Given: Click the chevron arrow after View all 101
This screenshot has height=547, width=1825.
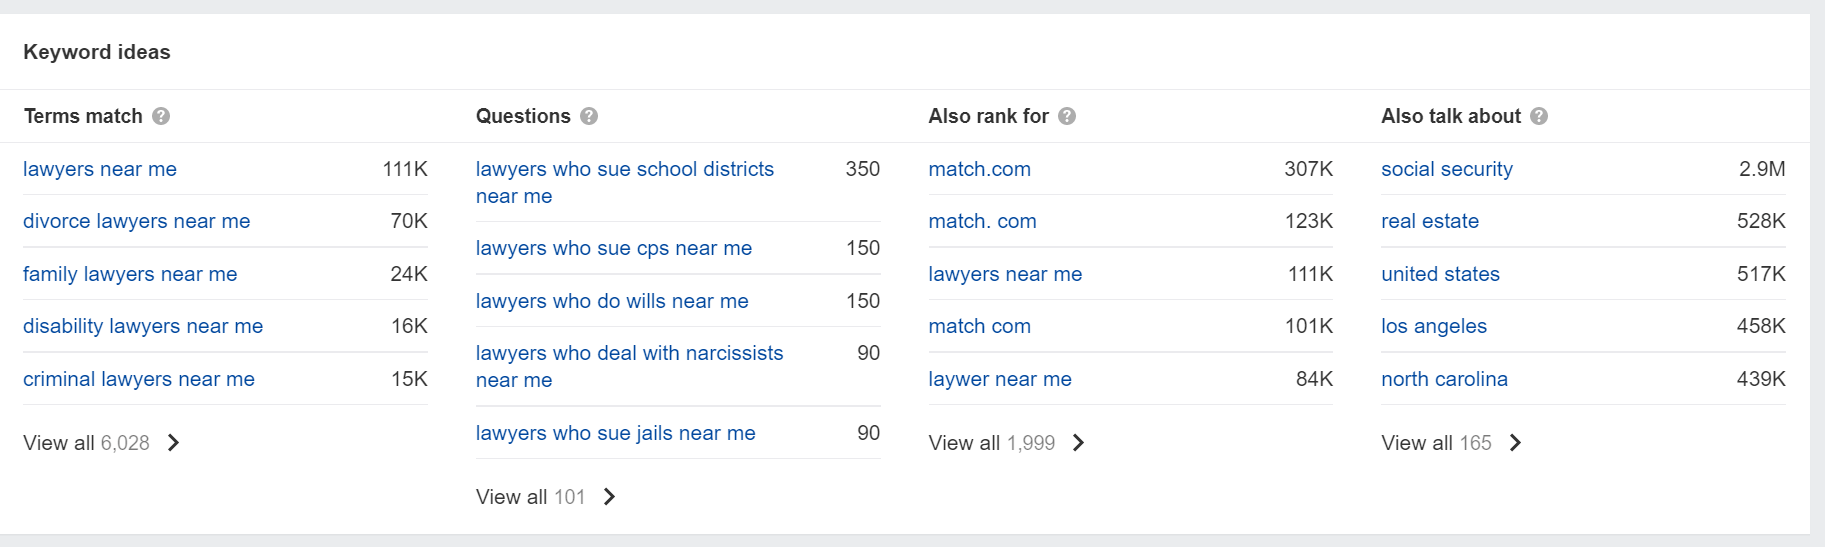Looking at the screenshot, I should (610, 497).
